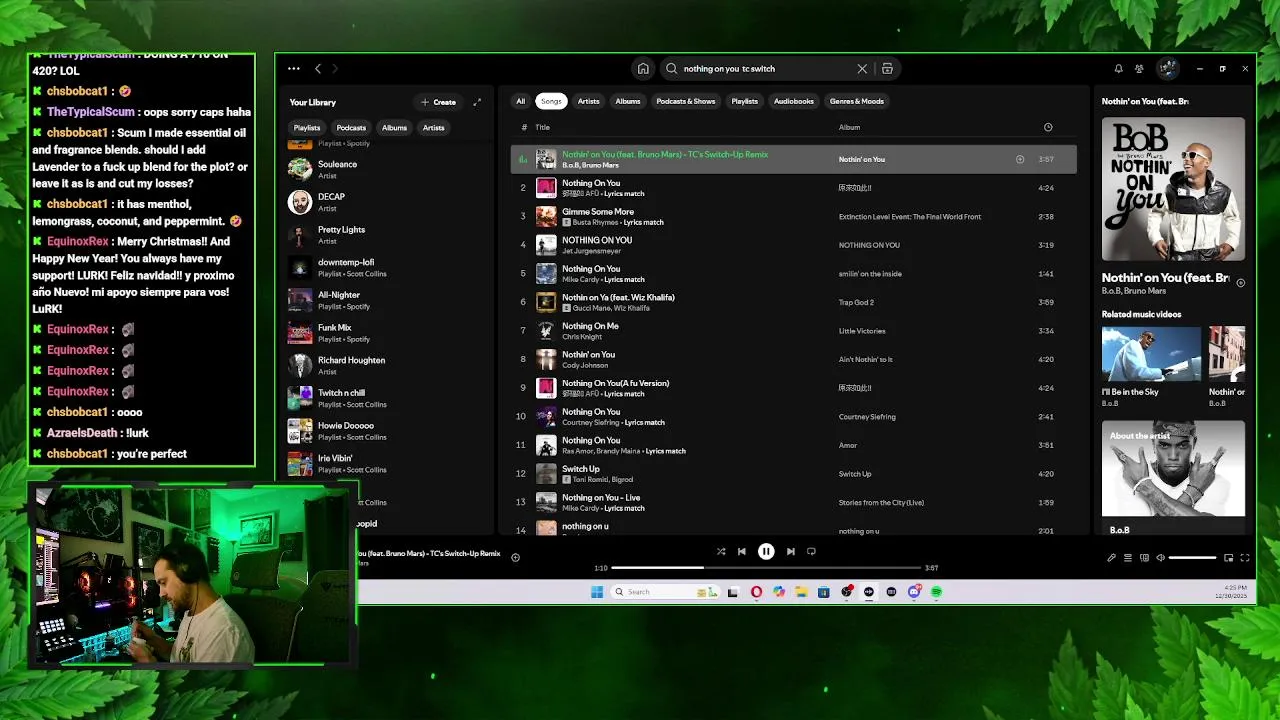Image resolution: width=1280 pixels, height=720 pixels.
Task: Enter full screen player view
Action: coord(1245,558)
